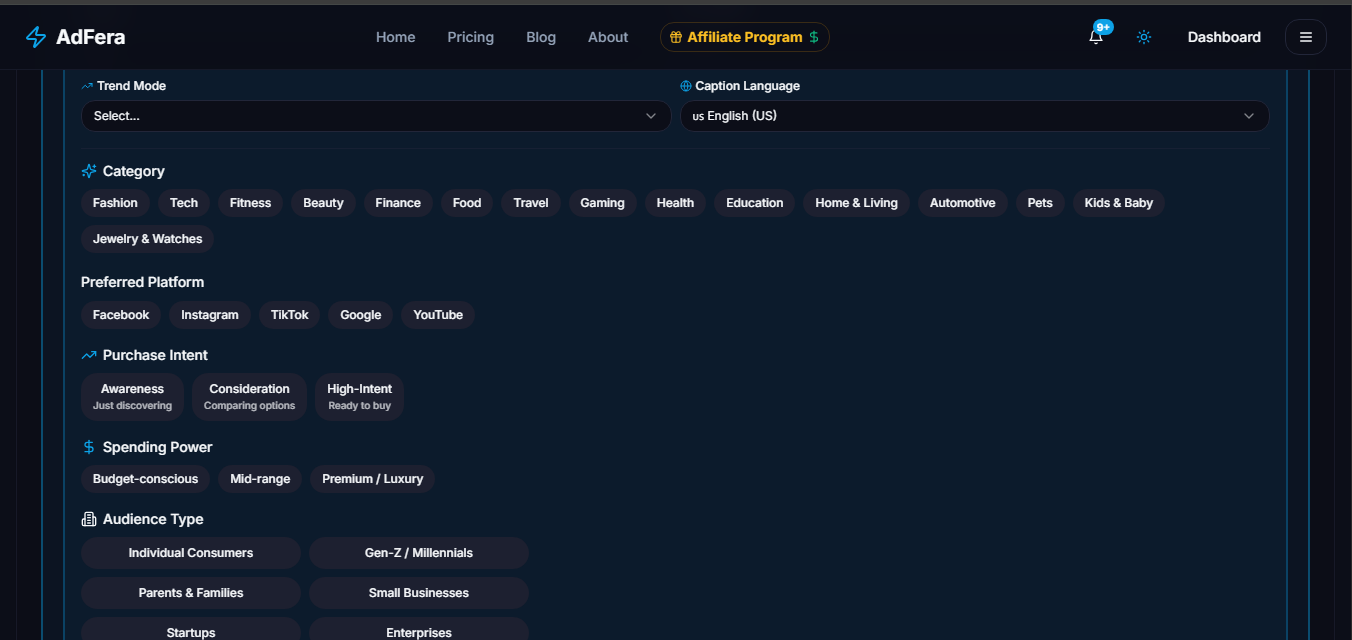Pick Instagram as preferred platform
The image size is (1352, 640).
coord(210,315)
